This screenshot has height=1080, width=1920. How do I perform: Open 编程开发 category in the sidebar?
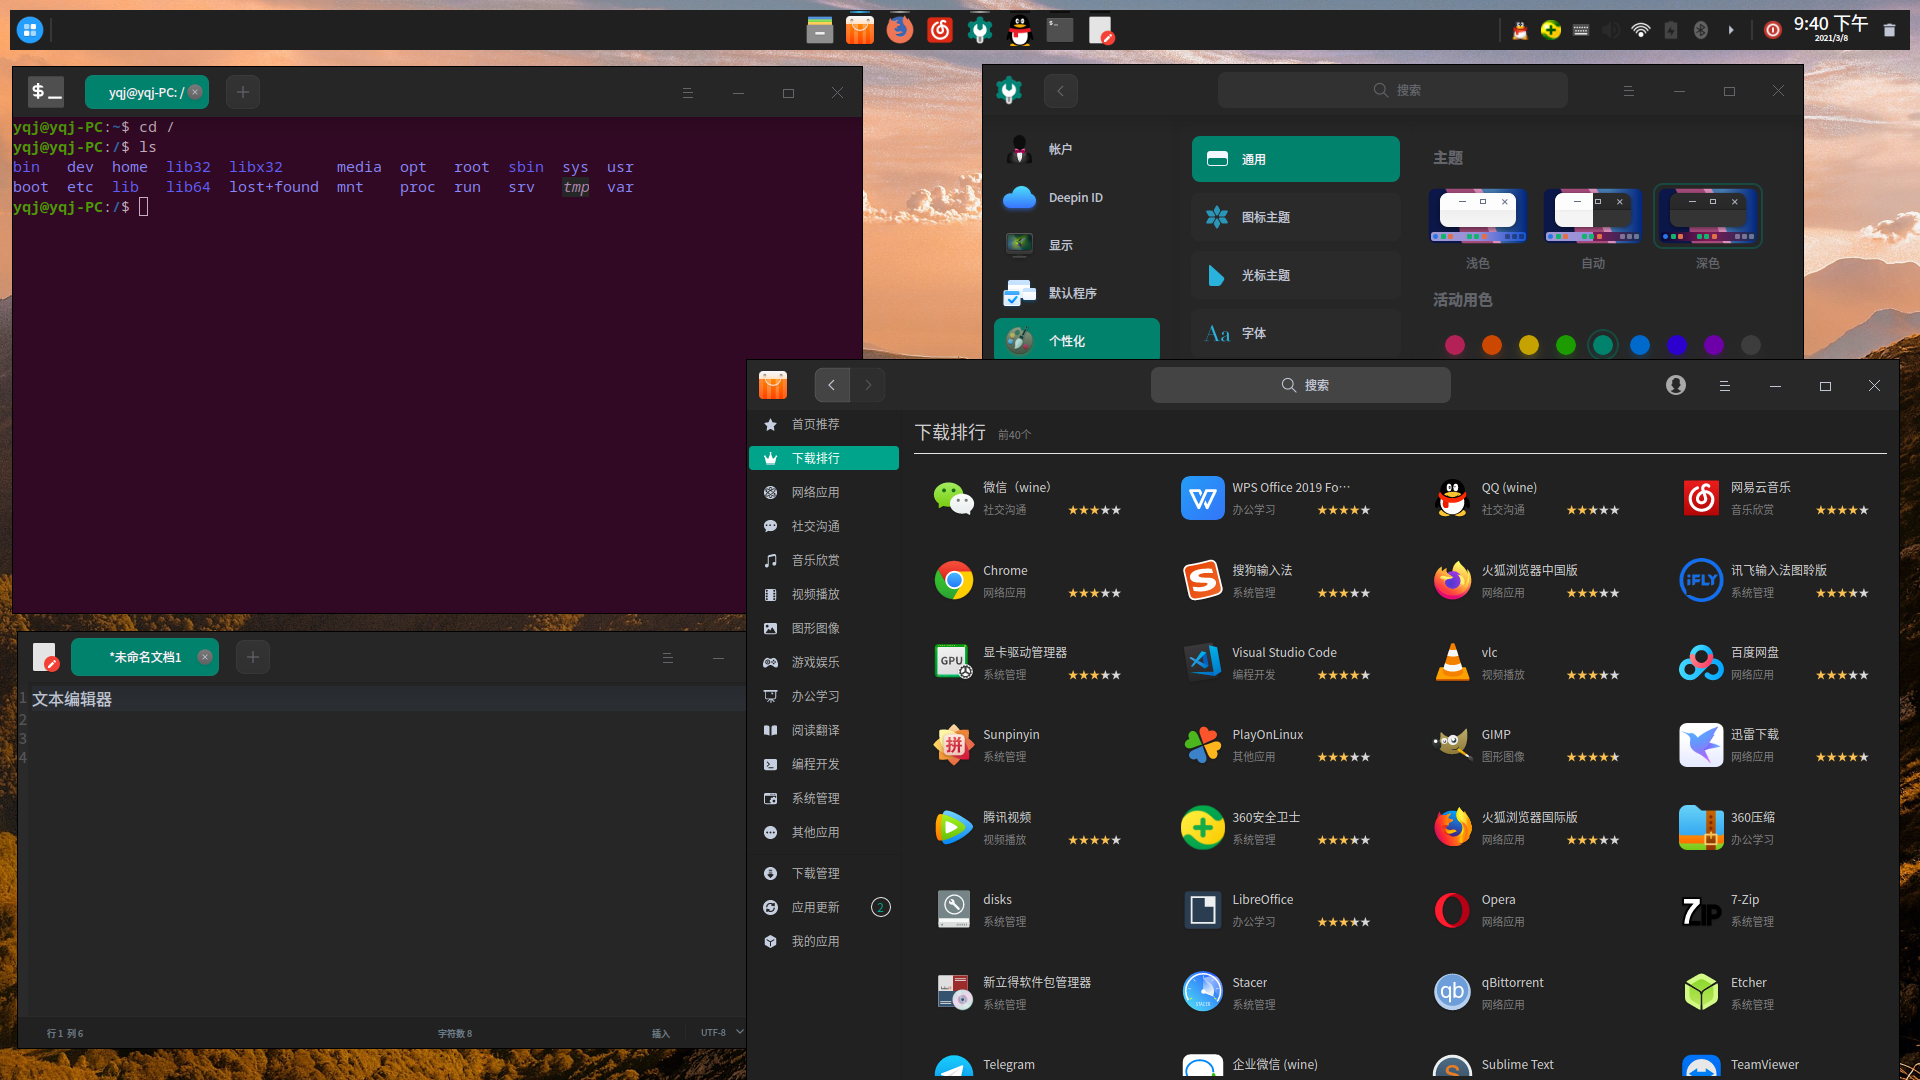pos(824,764)
